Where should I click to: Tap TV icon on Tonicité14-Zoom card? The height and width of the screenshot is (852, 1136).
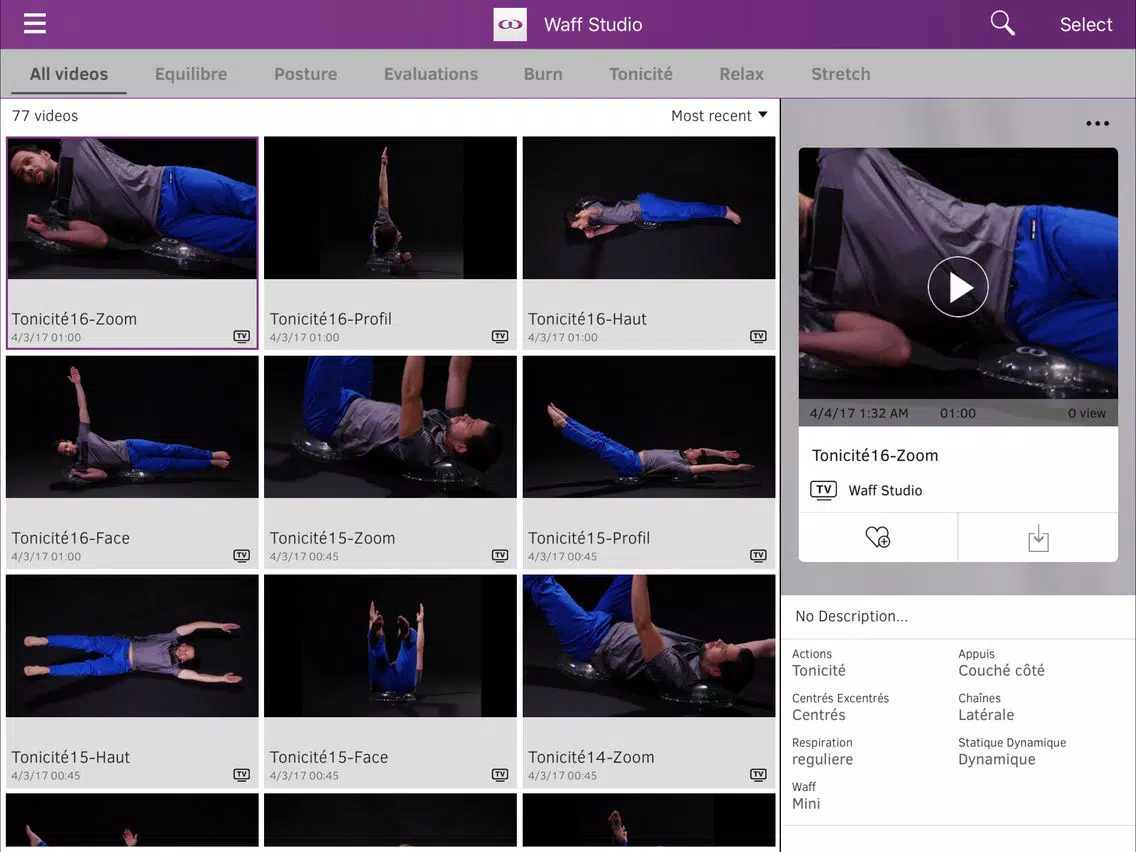click(759, 774)
